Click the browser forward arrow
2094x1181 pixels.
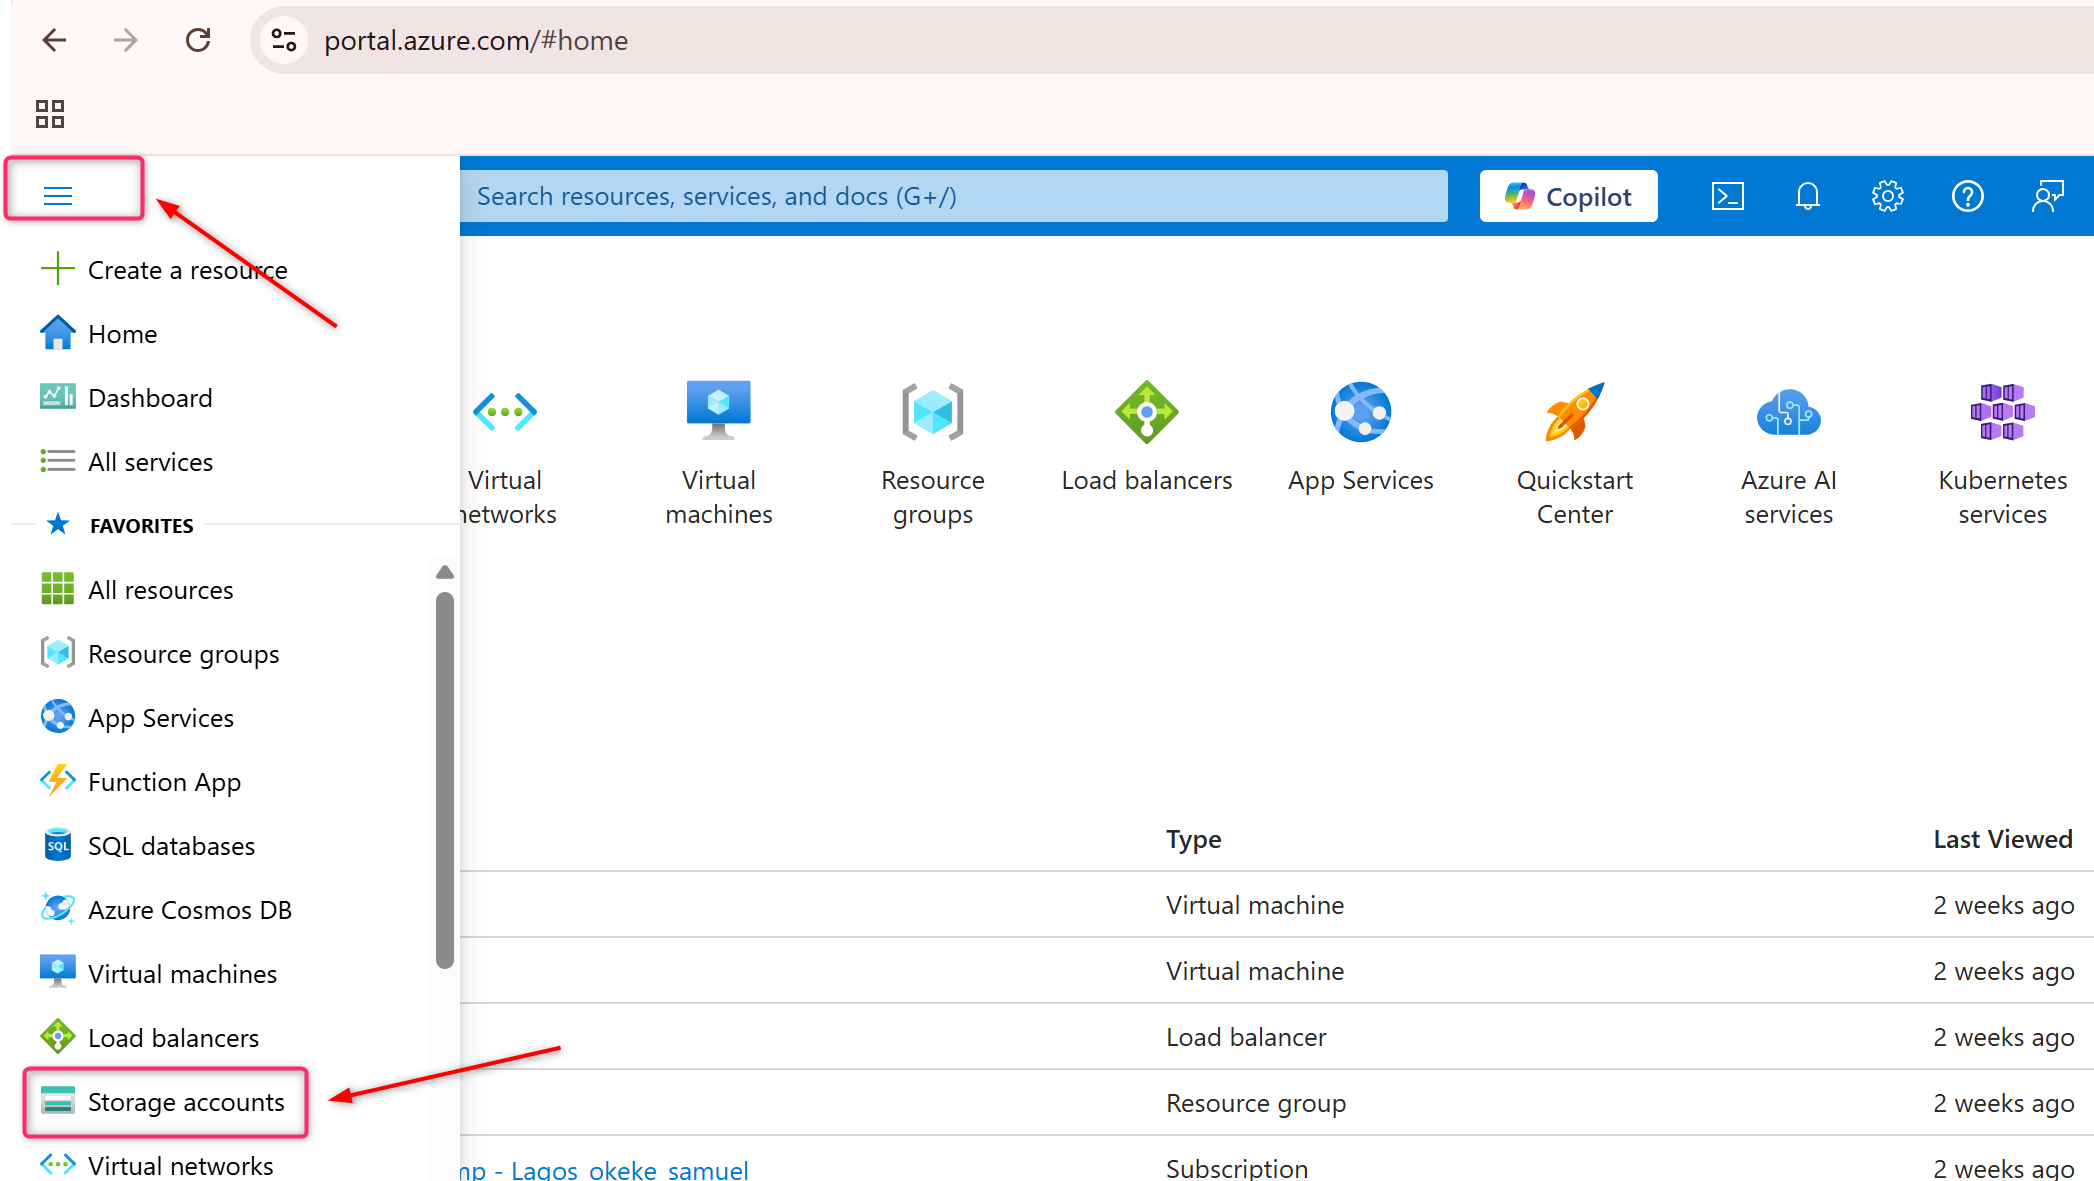(x=126, y=40)
